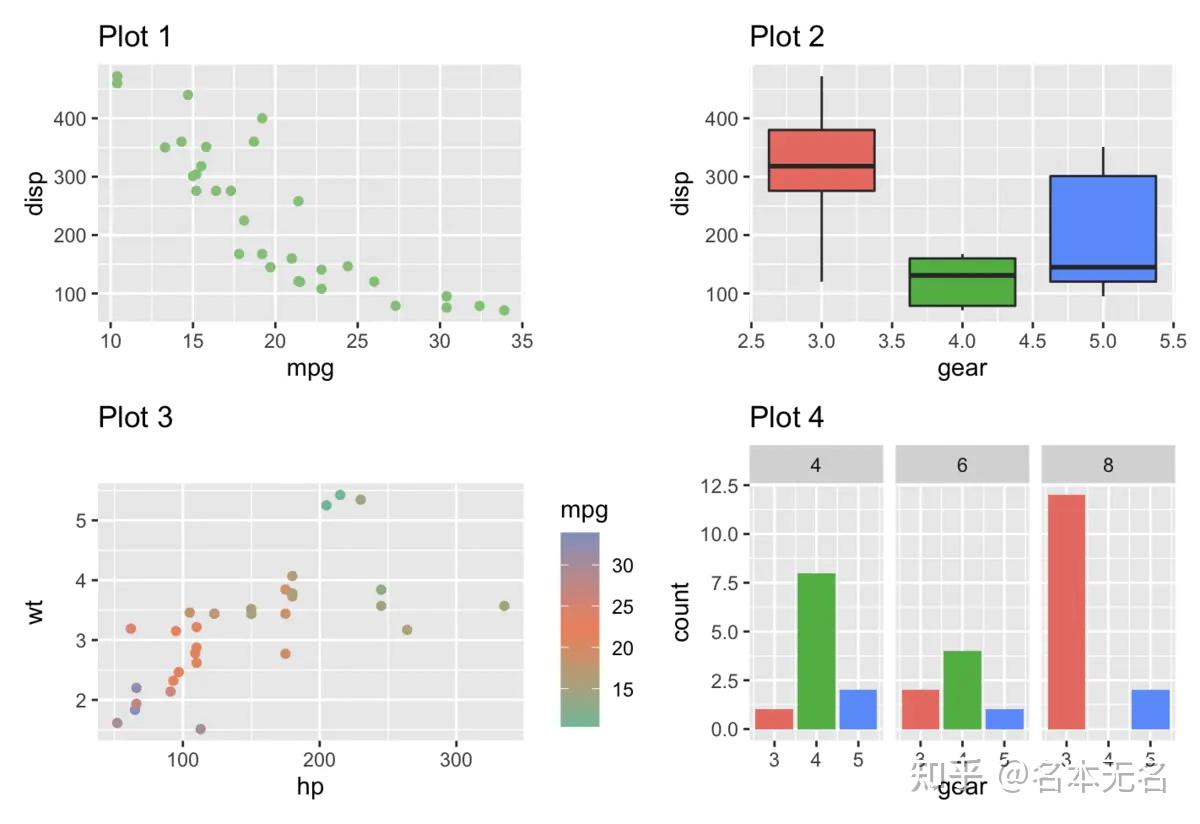The image size is (1200, 824).
Task: Click the "Plot 2" title
Action: [x=787, y=37]
